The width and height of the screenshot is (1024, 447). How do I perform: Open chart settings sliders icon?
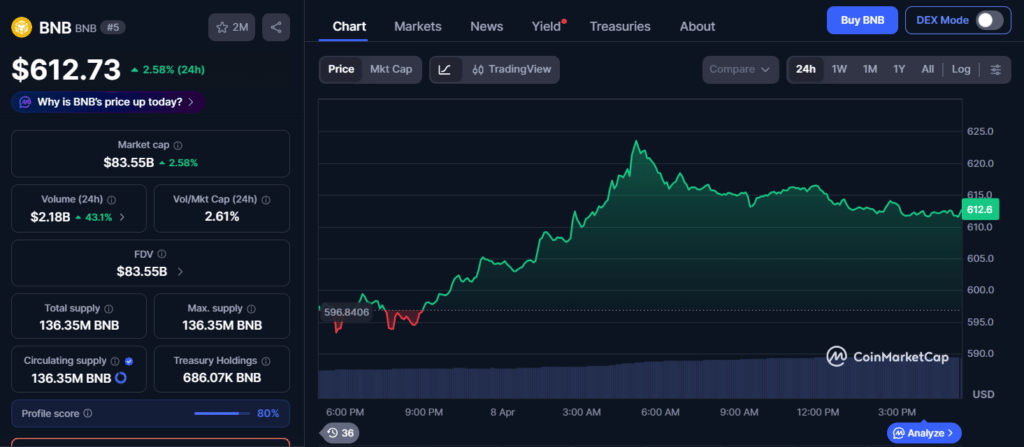click(995, 69)
